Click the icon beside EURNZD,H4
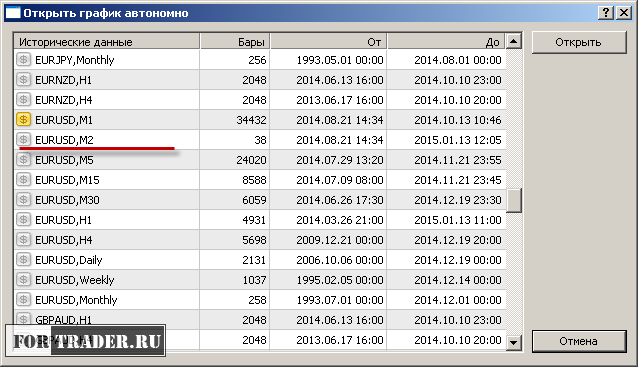This screenshot has height=367, width=638. coord(24,100)
